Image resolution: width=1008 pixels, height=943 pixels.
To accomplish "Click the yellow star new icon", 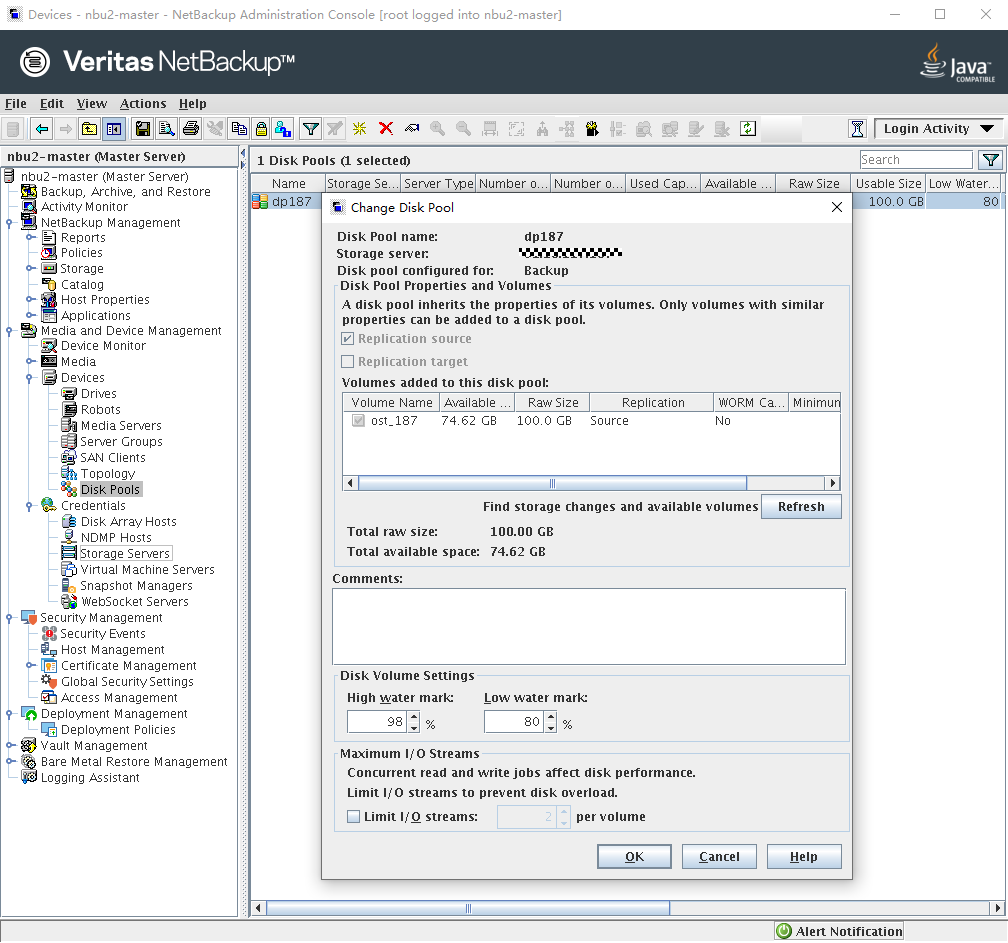I will (x=359, y=129).
